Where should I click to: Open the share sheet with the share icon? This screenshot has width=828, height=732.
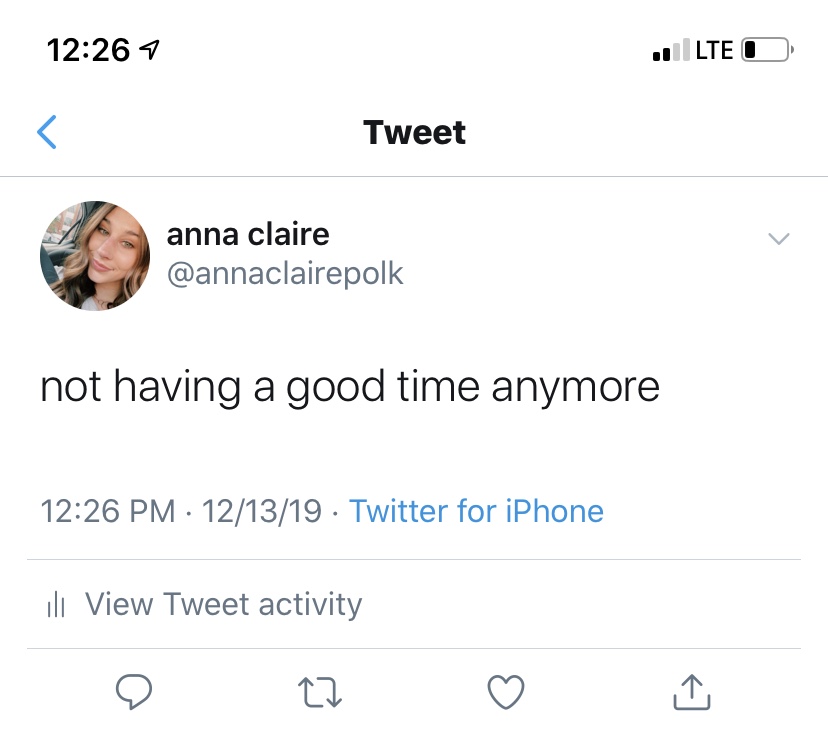[691, 691]
